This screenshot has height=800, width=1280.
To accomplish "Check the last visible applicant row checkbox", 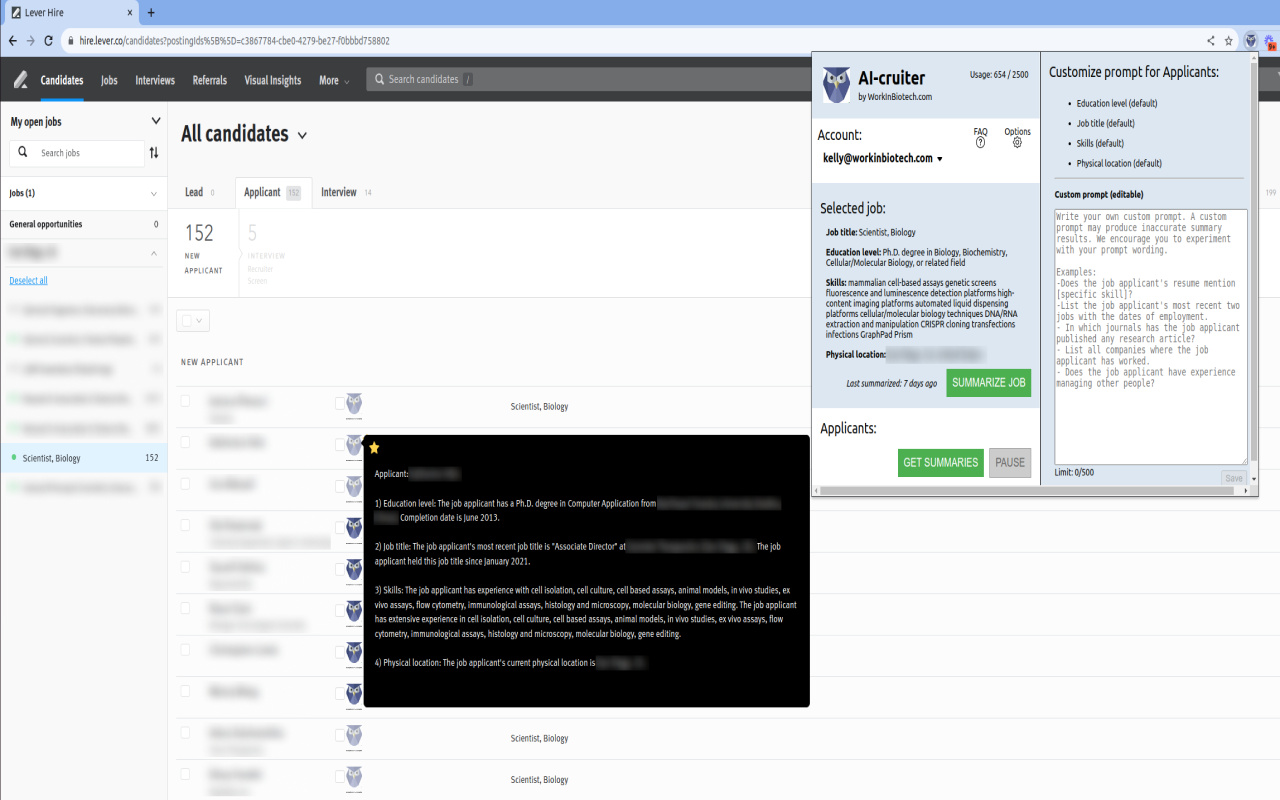I will pos(184,774).
